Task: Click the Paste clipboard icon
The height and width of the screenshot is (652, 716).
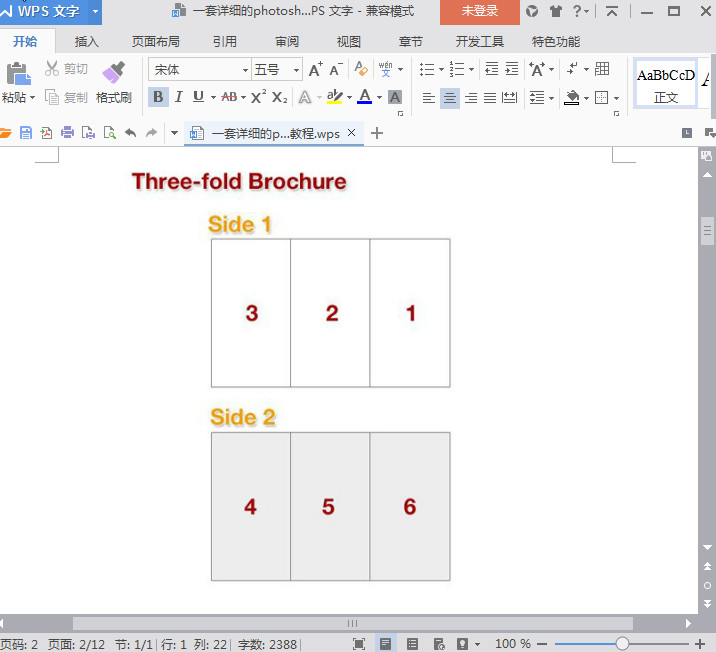Action: click(18, 74)
